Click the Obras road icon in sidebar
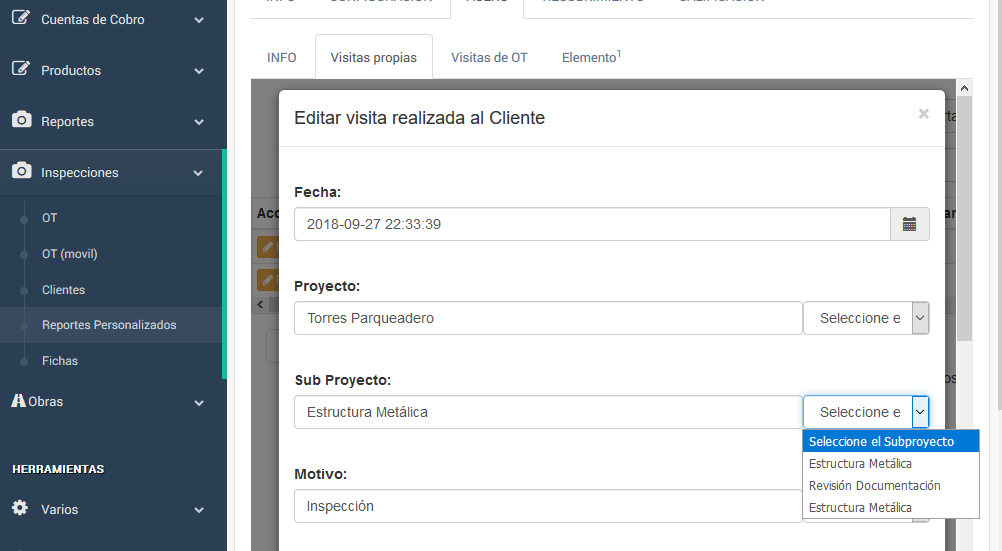Screen dimensions: 1002x551 [19, 400]
